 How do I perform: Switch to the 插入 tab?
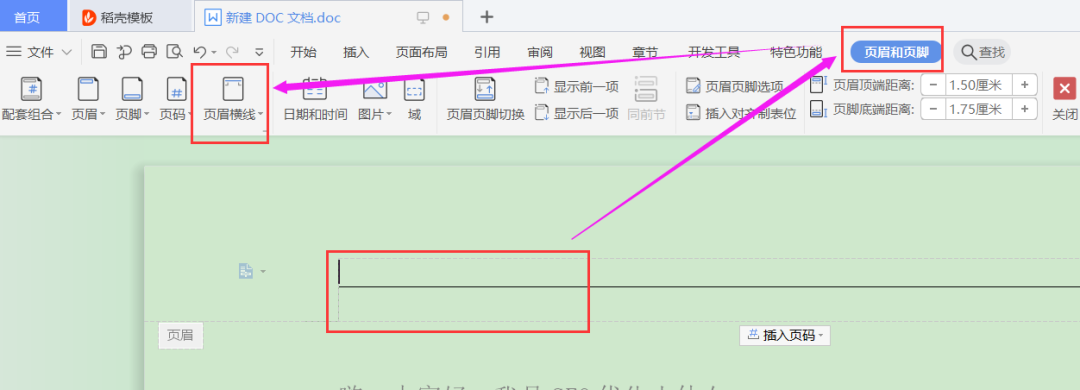tap(356, 52)
